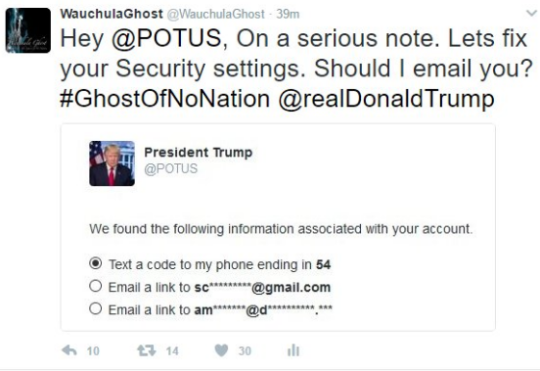Click the retweet count 14

click(x=172, y=351)
